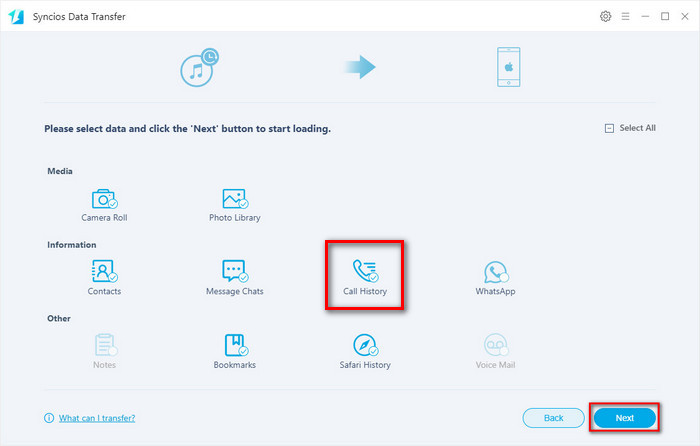Open the hamburger menu in title bar
This screenshot has height=446, width=700.
(625, 17)
